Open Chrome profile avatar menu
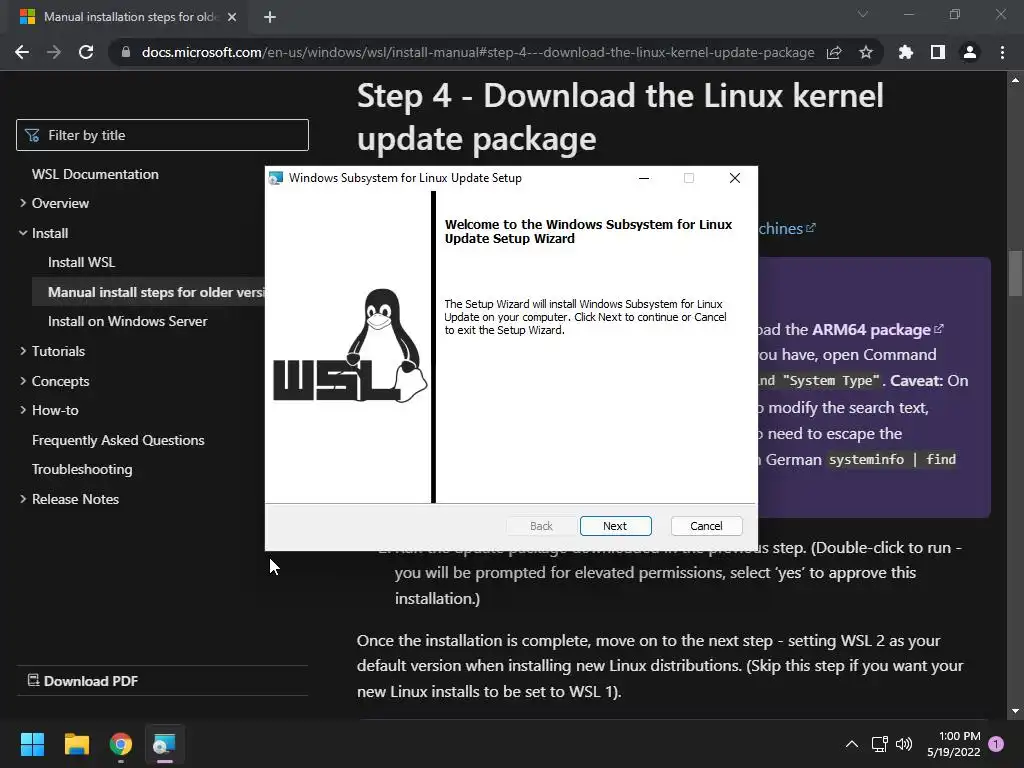The width and height of the screenshot is (1024, 768). [x=970, y=52]
